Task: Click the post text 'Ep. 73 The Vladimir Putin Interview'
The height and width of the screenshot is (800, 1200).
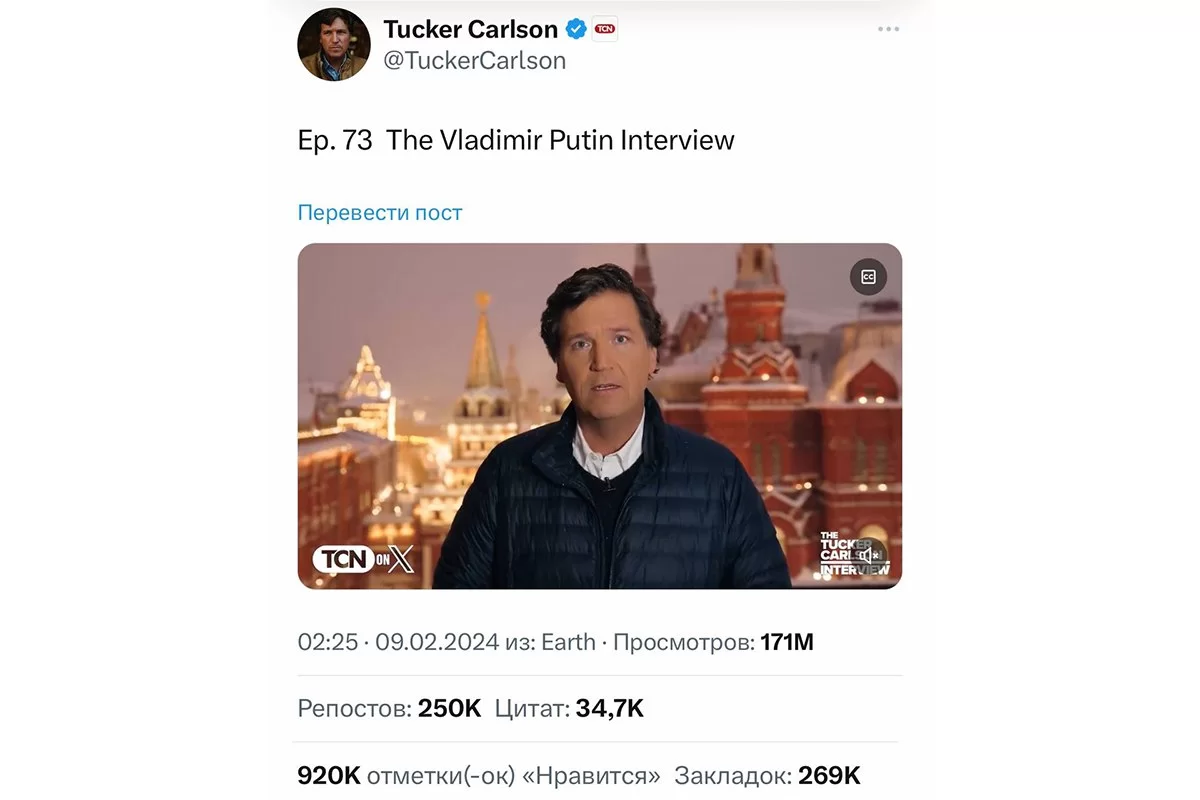Action: point(516,140)
